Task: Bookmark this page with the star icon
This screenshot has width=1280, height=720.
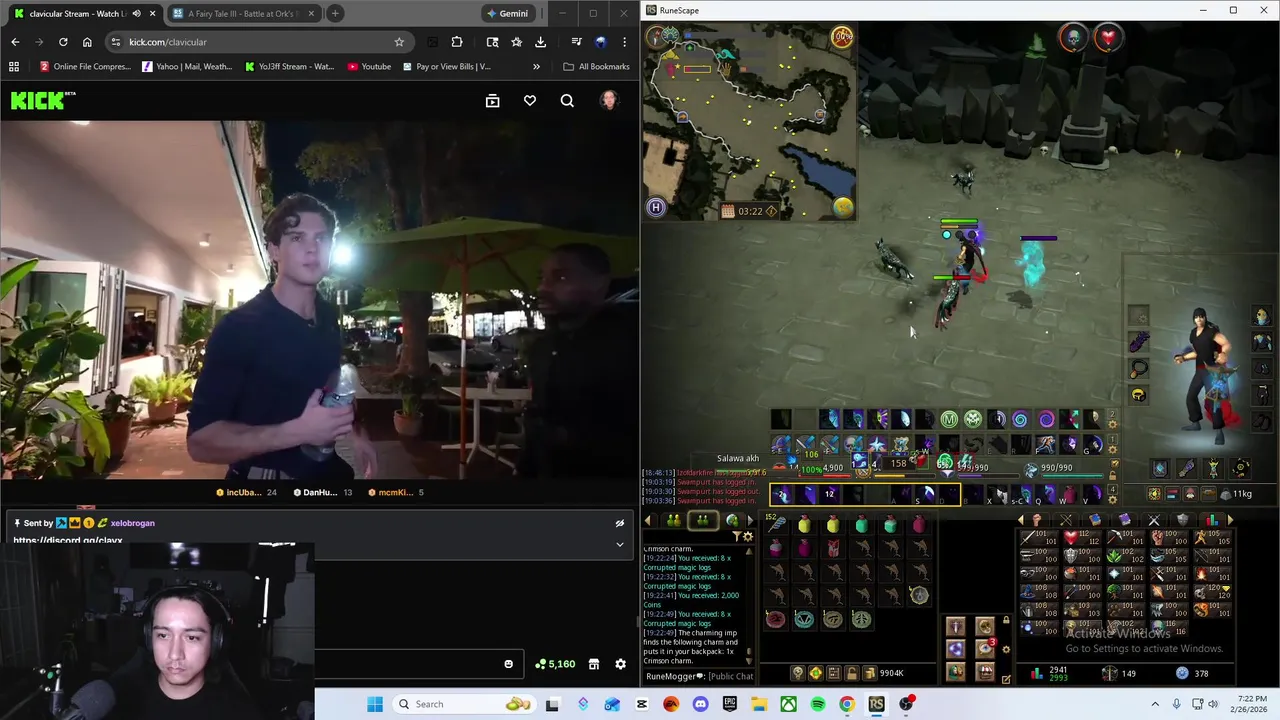Action: click(399, 42)
